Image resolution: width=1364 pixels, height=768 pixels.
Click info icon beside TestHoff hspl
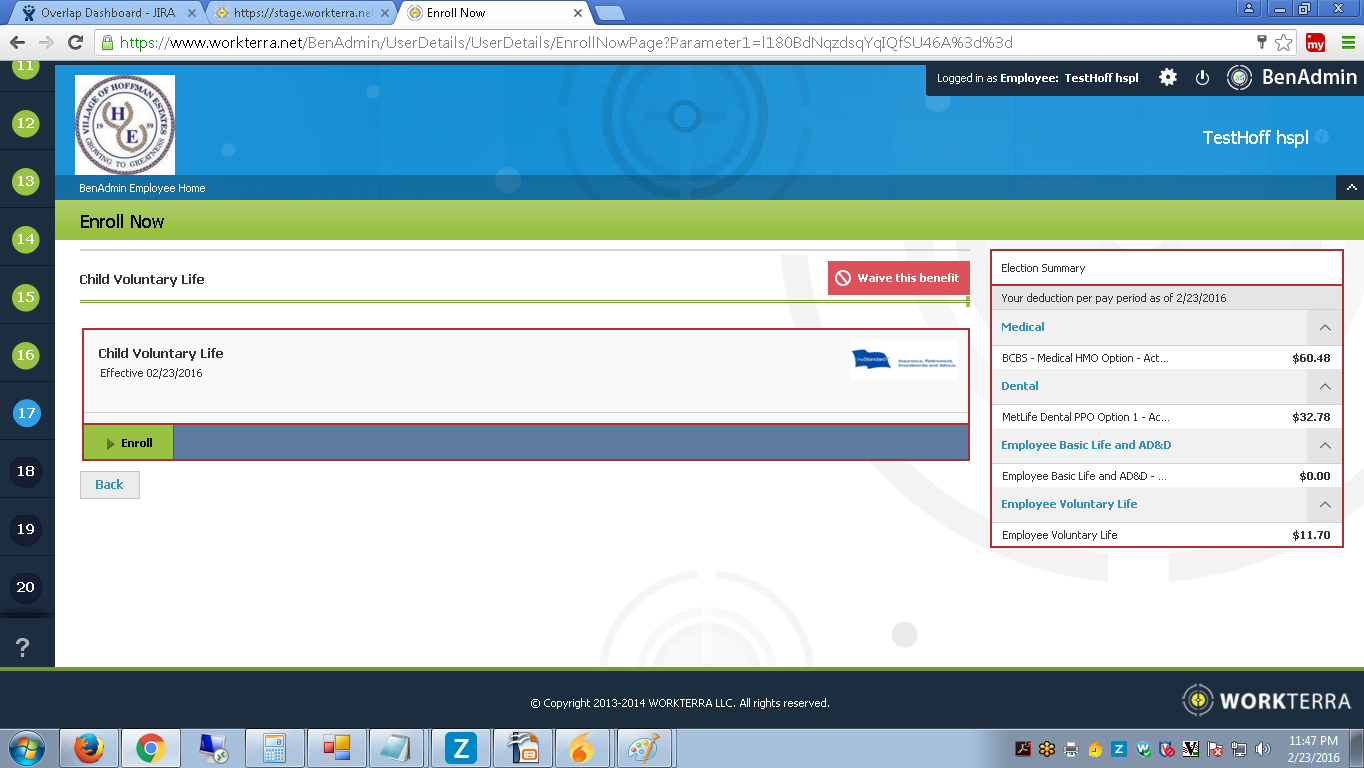point(1322,137)
